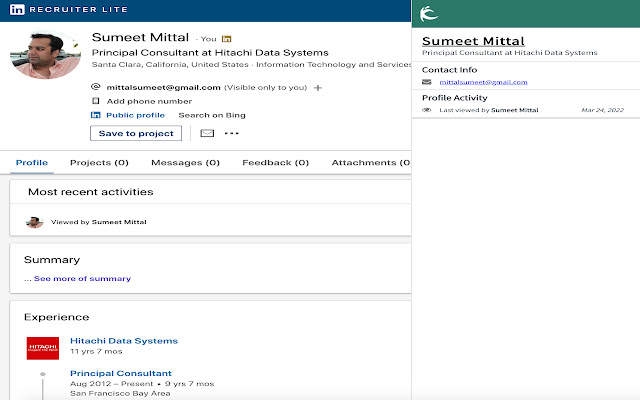The height and width of the screenshot is (400, 640).
Task: Click the envelope icon under Contact Info
Action: [427, 82]
